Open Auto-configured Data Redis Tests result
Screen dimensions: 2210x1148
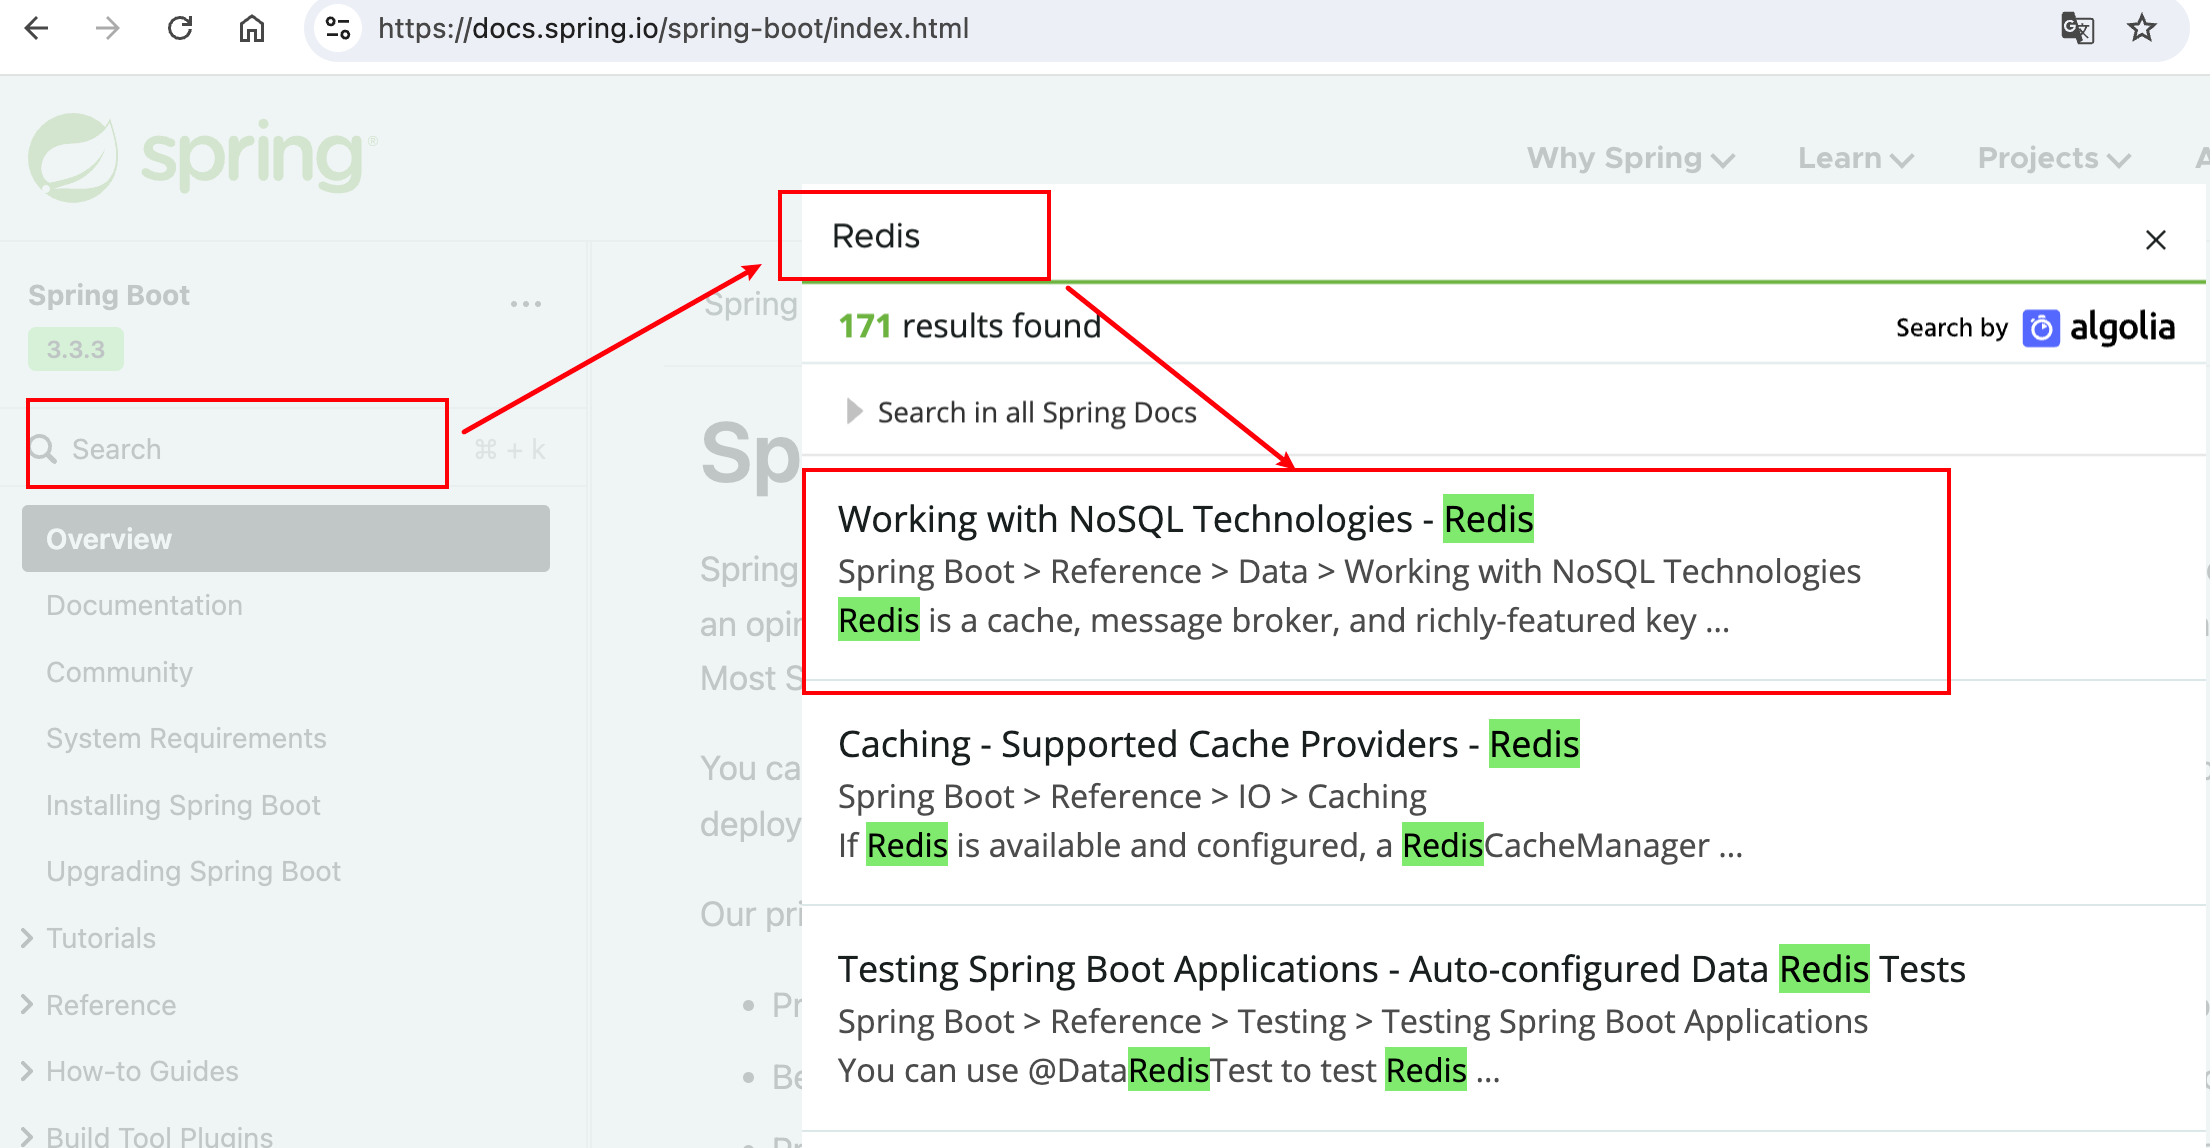coord(1402,969)
